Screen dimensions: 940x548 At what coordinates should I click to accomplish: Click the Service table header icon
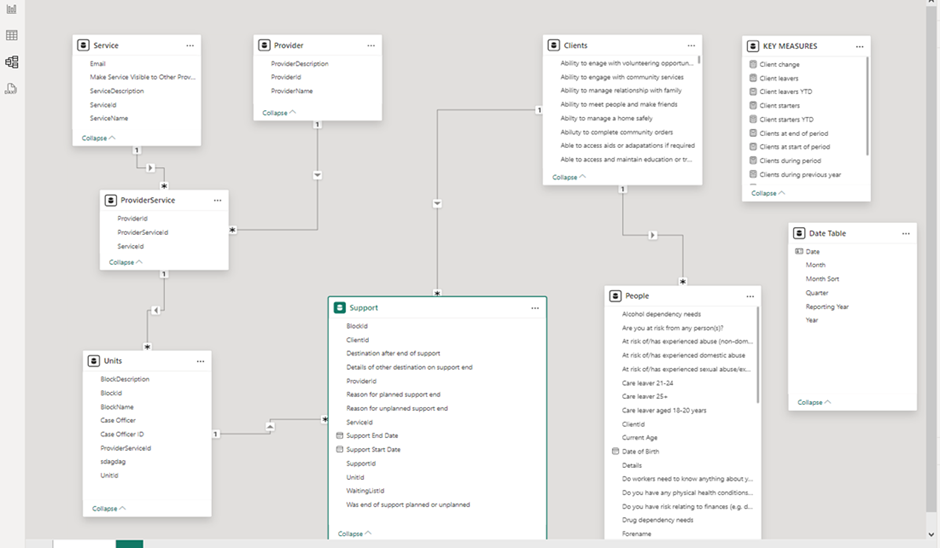(x=83, y=46)
